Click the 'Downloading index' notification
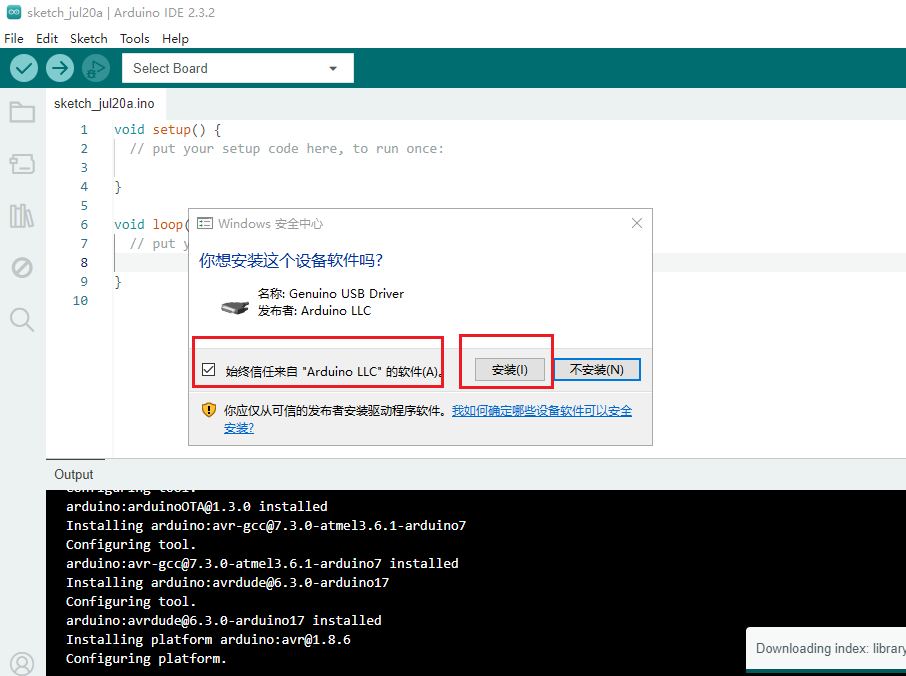This screenshot has height=676, width=906. tap(826, 648)
